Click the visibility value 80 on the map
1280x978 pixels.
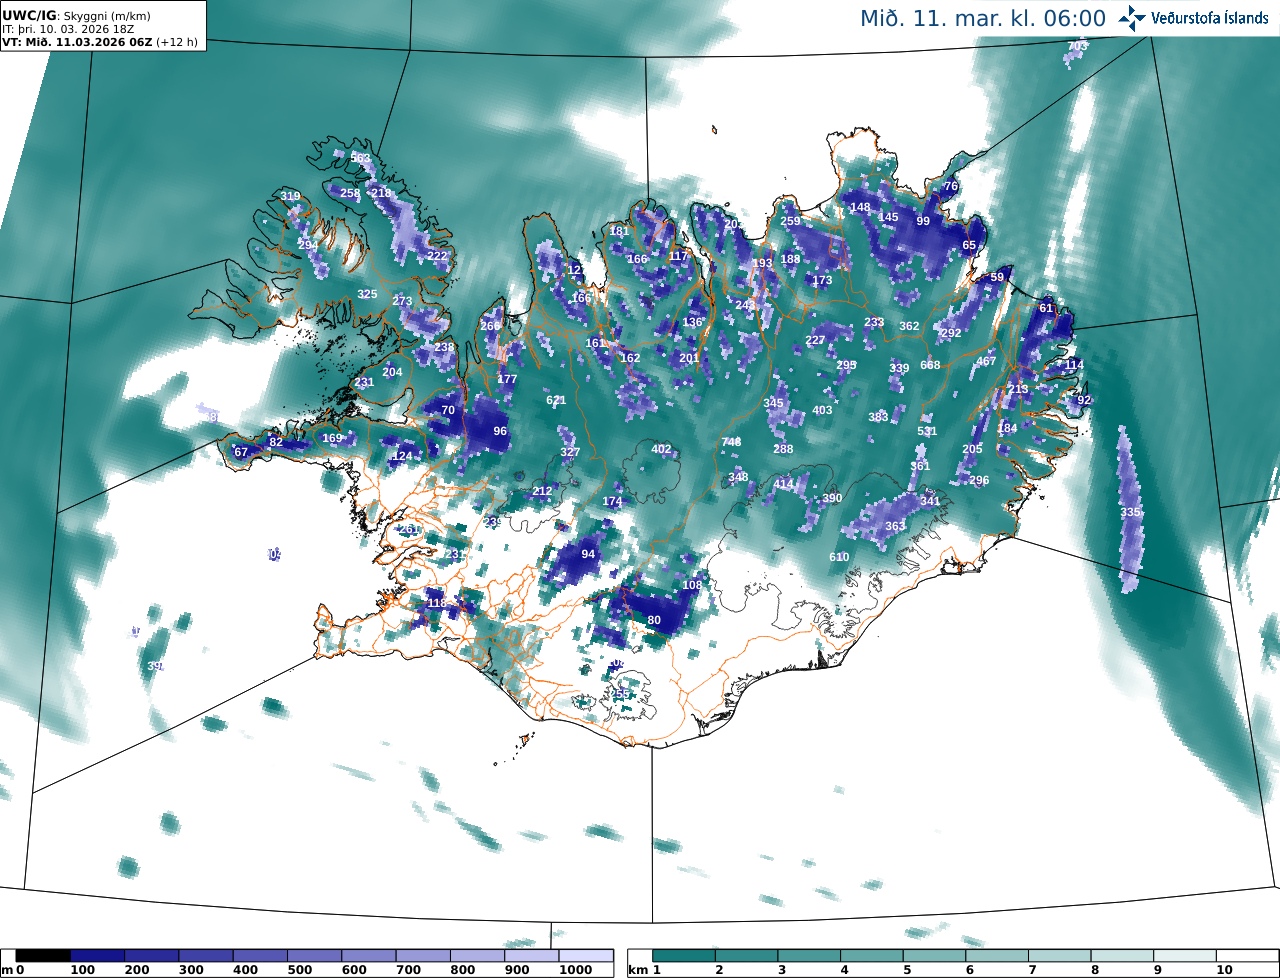coord(654,620)
